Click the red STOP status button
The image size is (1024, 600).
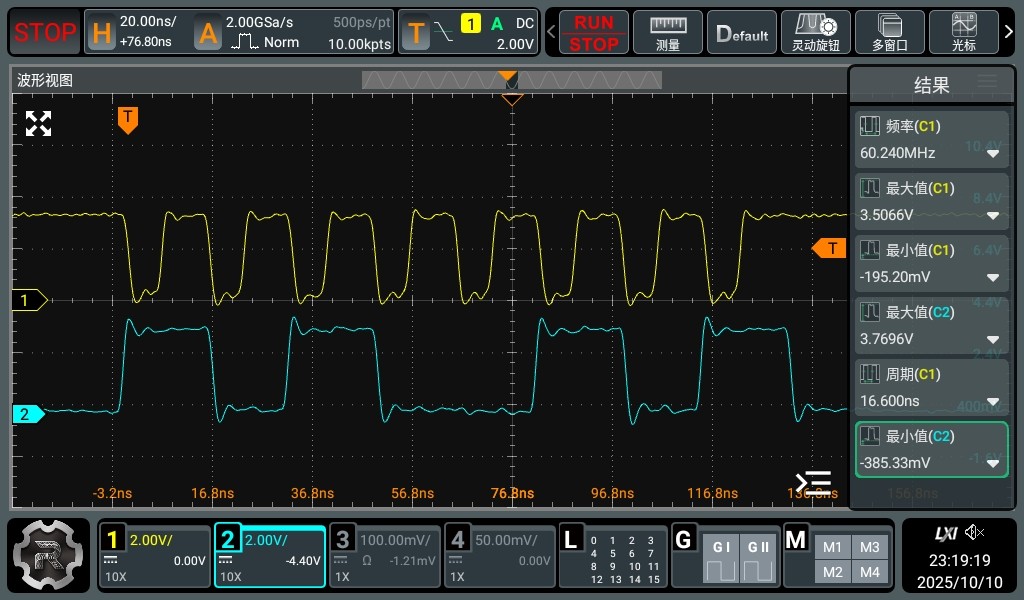tap(45, 33)
